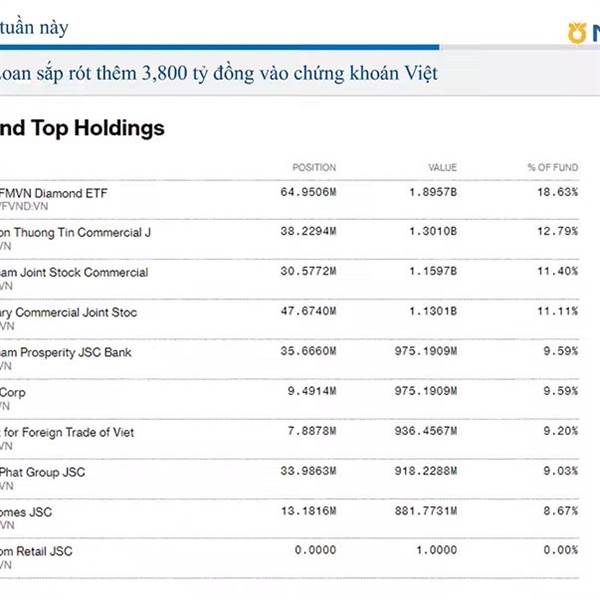Click the gold logo icon at top right
Viewport: 600px width, 600px height.
click(x=577, y=33)
